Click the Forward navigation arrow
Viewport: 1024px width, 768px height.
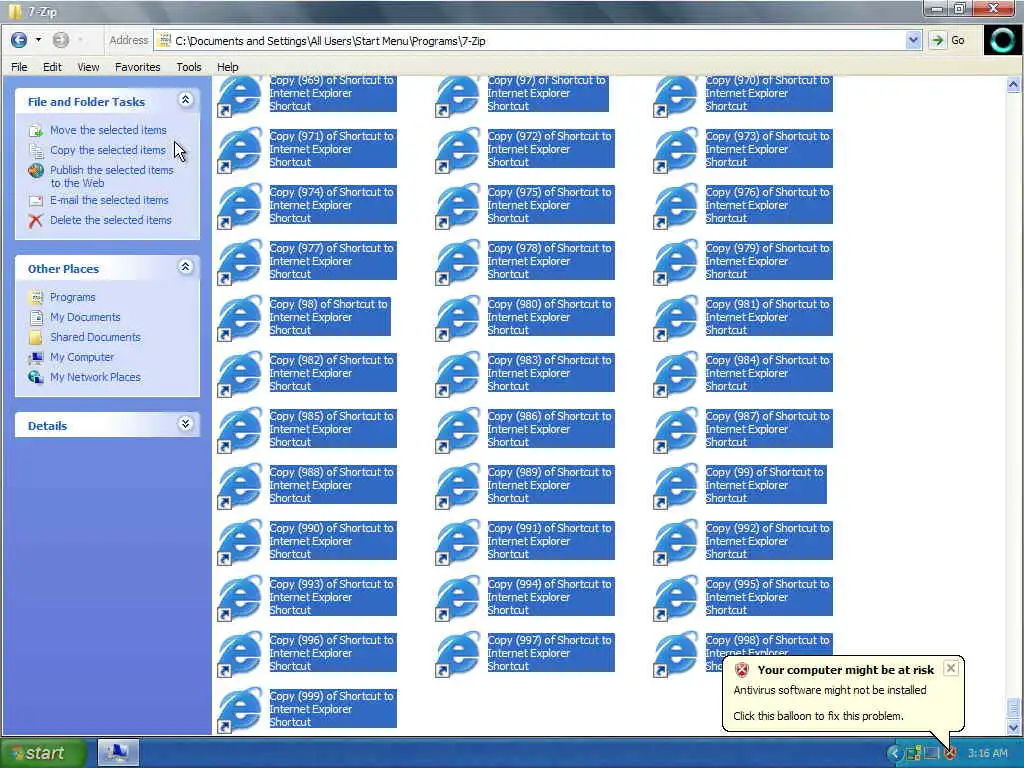pos(61,40)
